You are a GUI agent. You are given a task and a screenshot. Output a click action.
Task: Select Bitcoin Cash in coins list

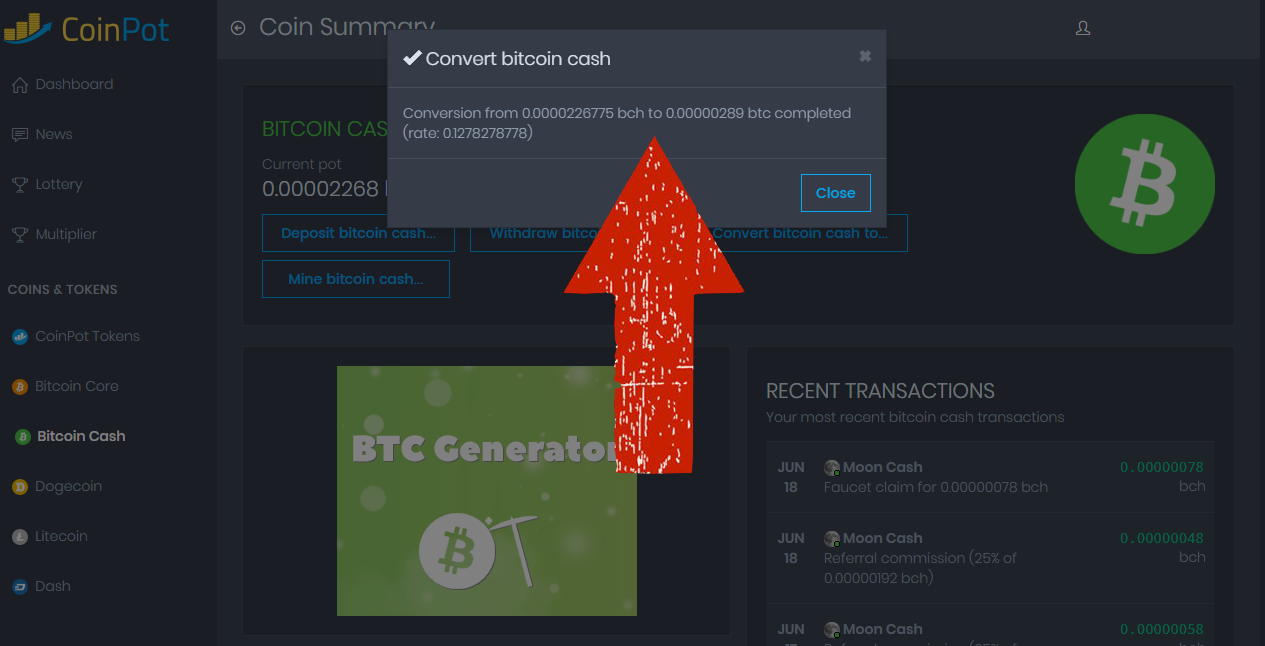[x=69, y=437]
